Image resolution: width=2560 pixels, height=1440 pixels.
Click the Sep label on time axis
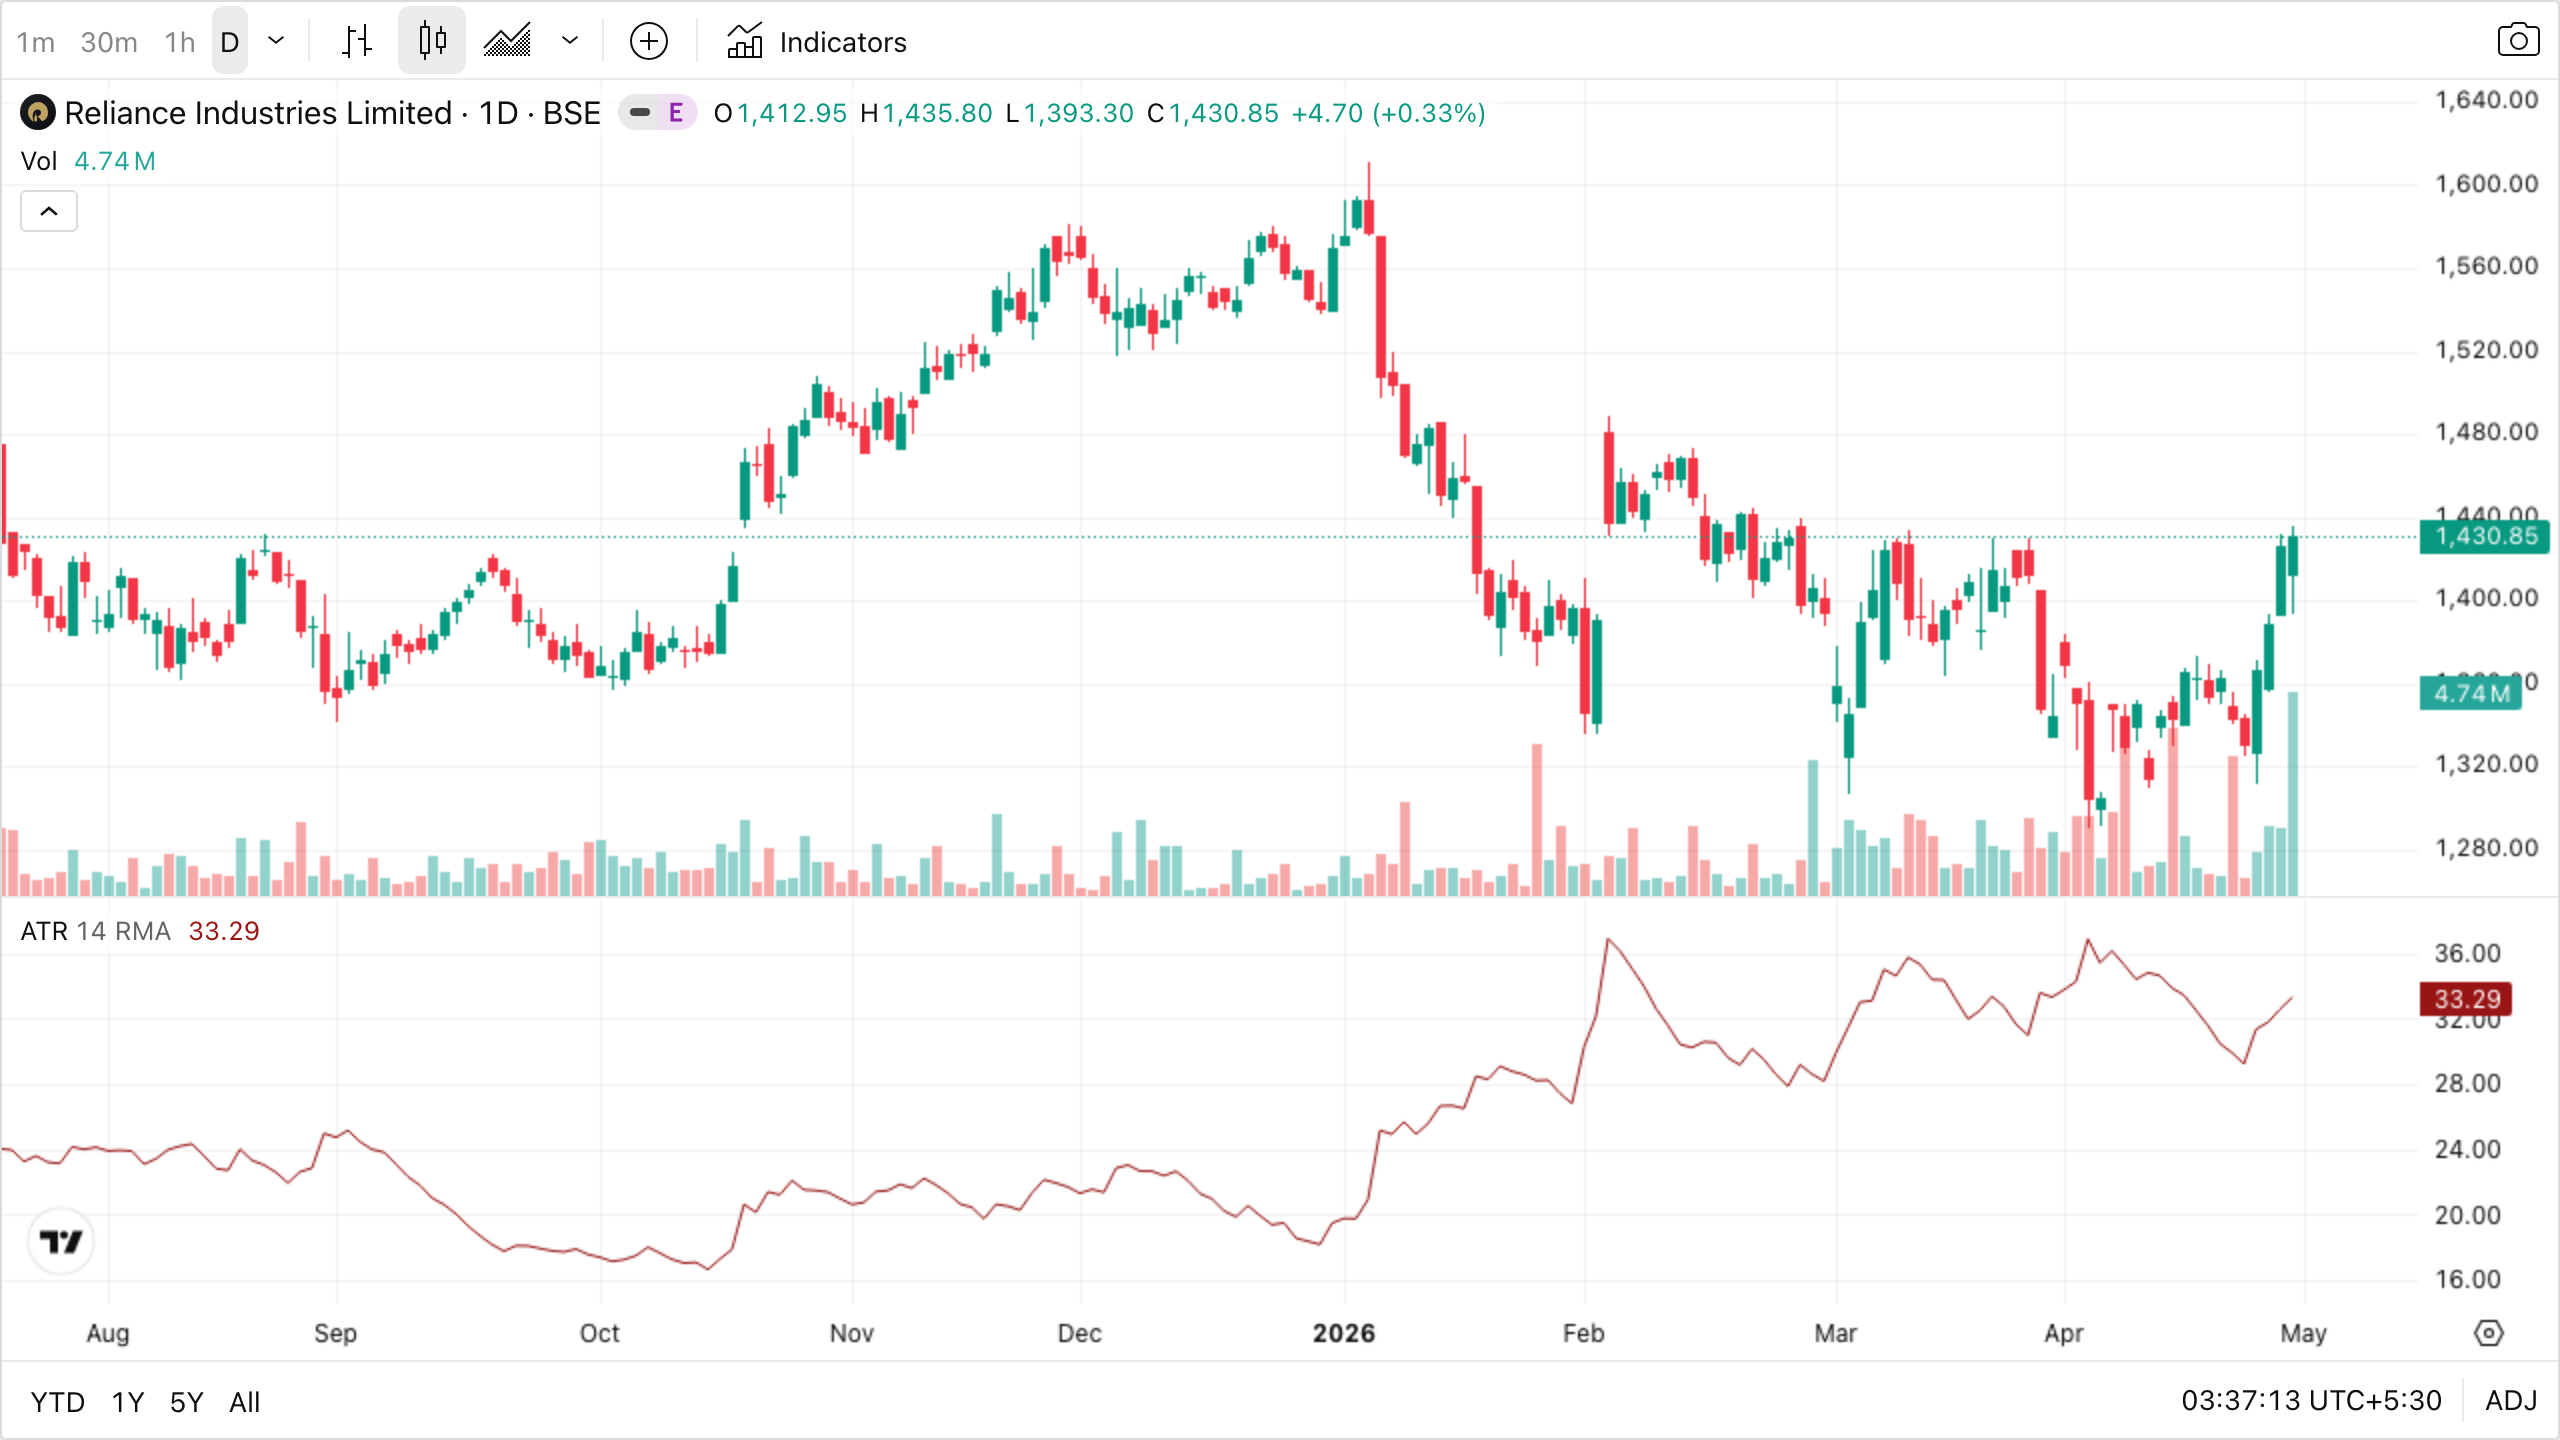click(335, 1333)
